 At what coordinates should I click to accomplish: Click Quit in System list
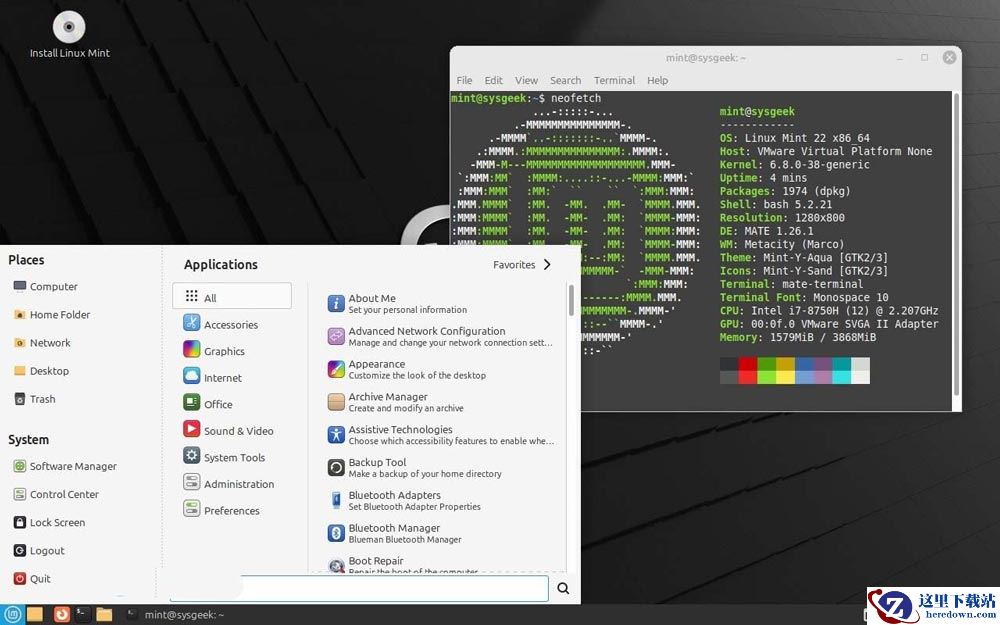(32, 578)
